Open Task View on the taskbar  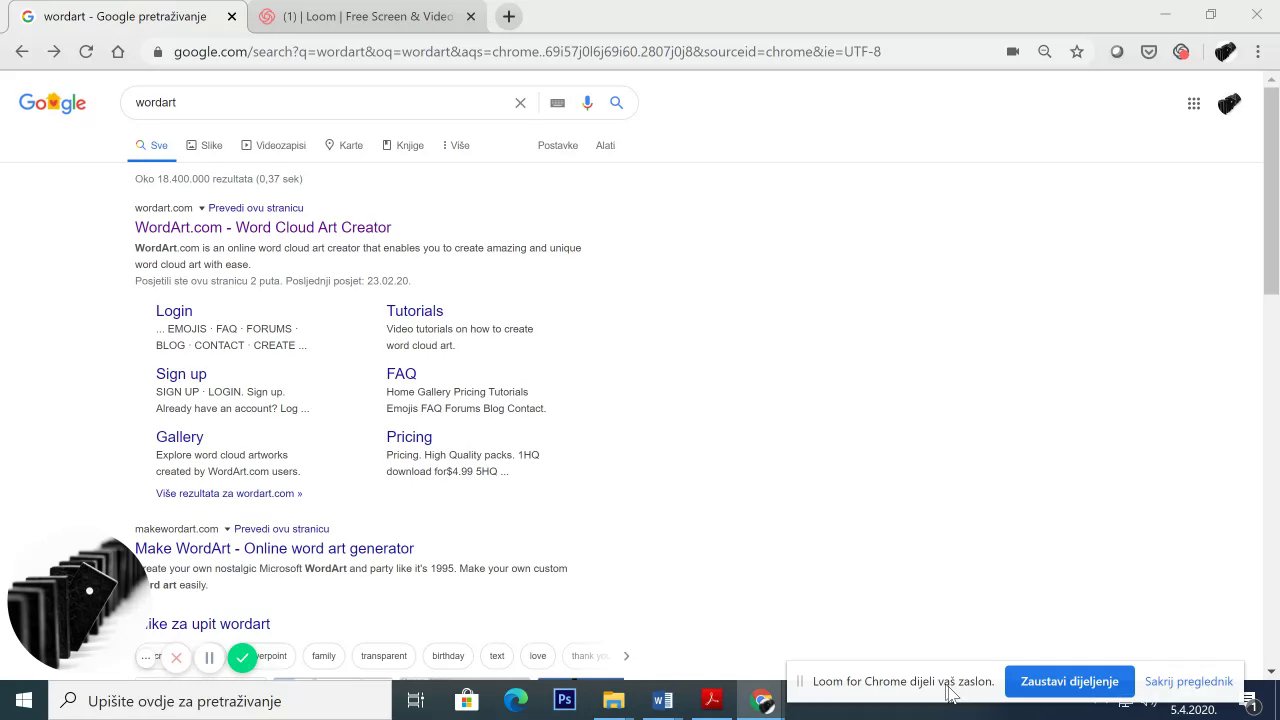416,701
